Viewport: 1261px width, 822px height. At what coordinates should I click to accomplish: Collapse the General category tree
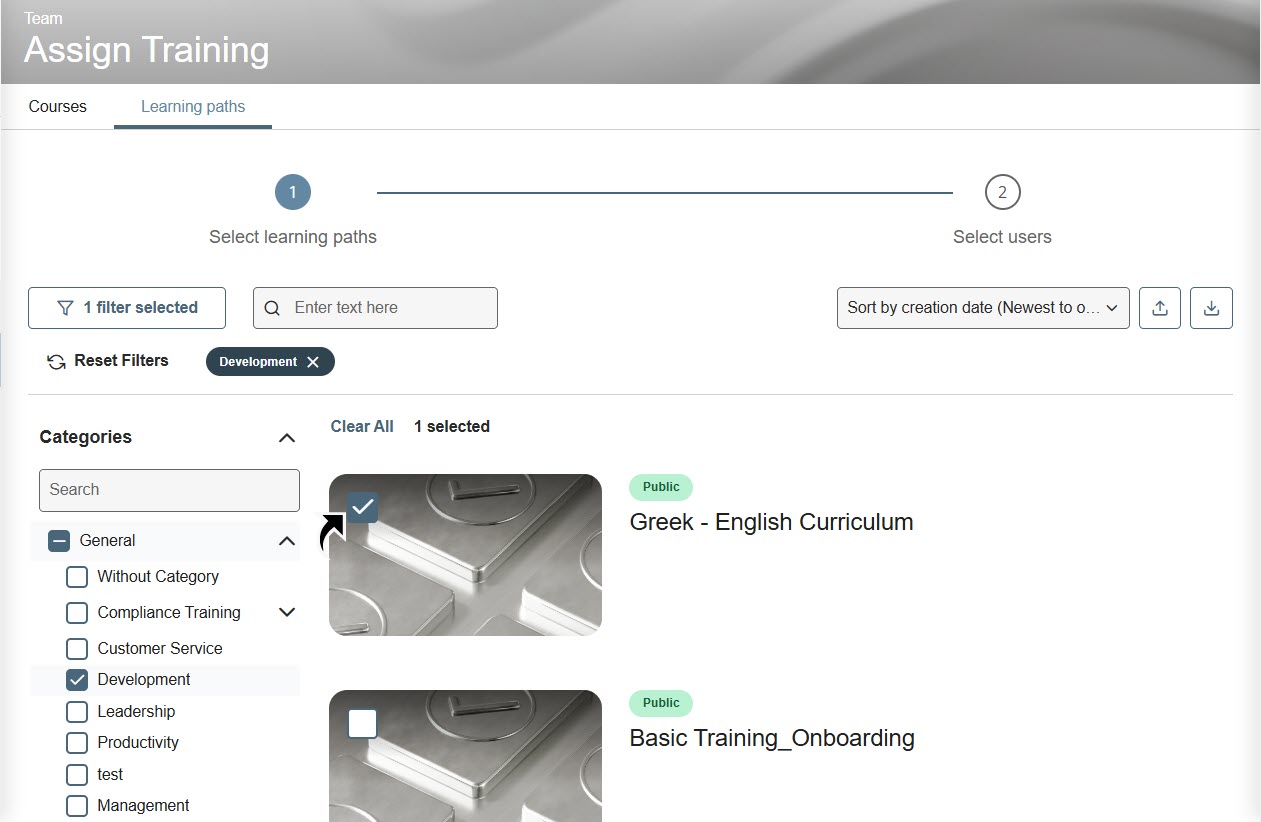(x=287, y=541)
